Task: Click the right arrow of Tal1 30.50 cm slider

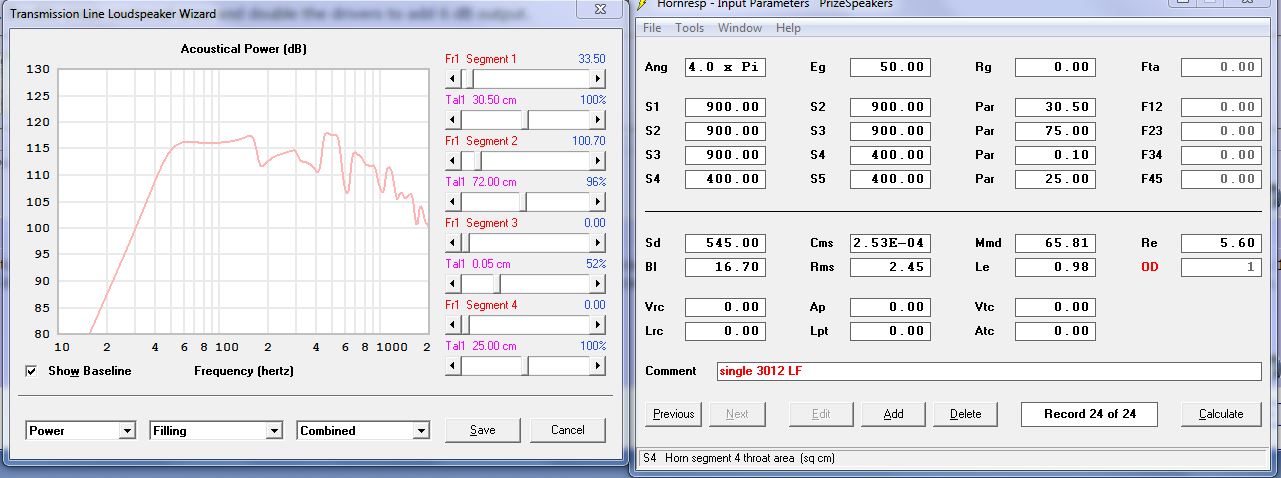Action: pos(598,119)
